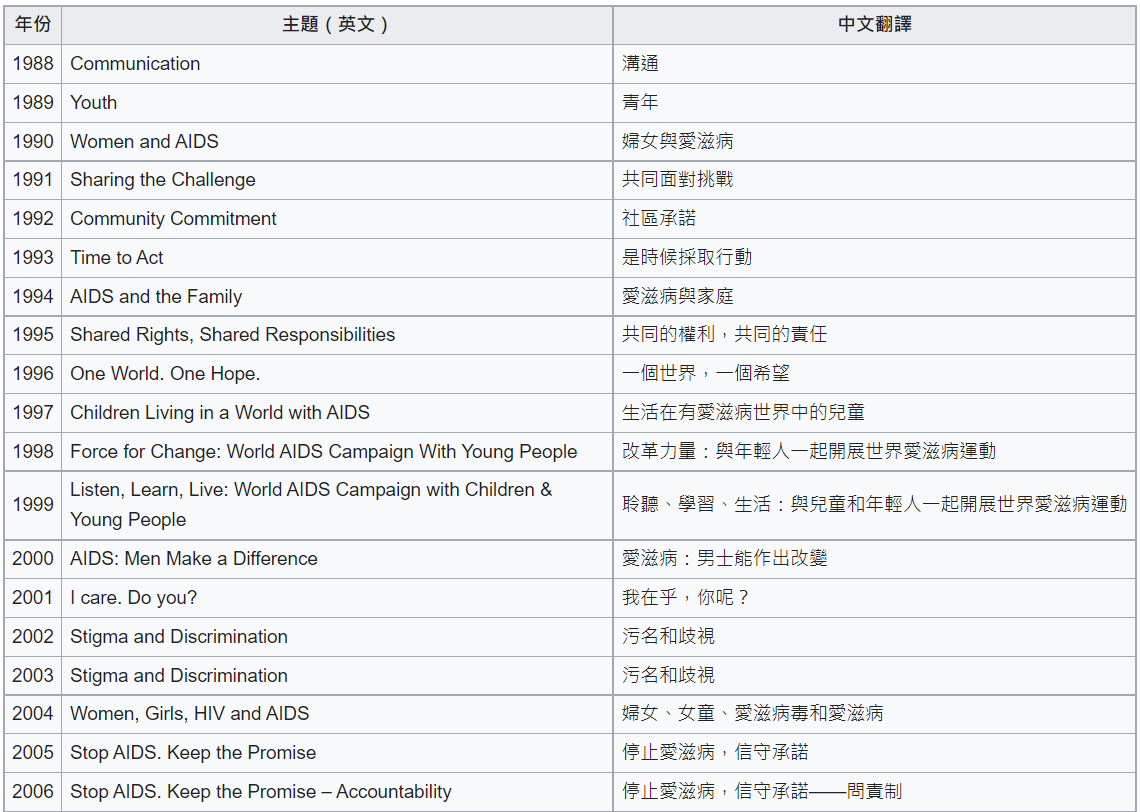Click the 中文翻譯 column header
This screenshot has height=812, width=1140.
pos(874,24)
